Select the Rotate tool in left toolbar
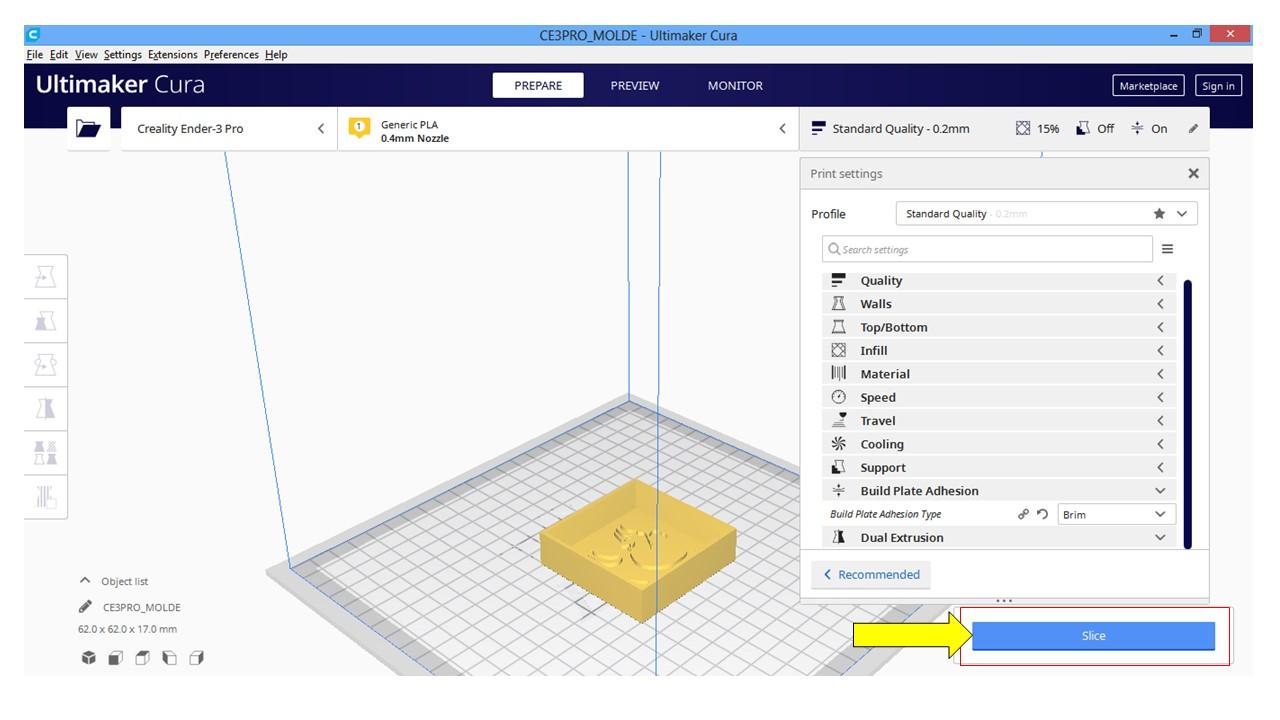This screenshot has width=1280, height=720. coord(46,364)
